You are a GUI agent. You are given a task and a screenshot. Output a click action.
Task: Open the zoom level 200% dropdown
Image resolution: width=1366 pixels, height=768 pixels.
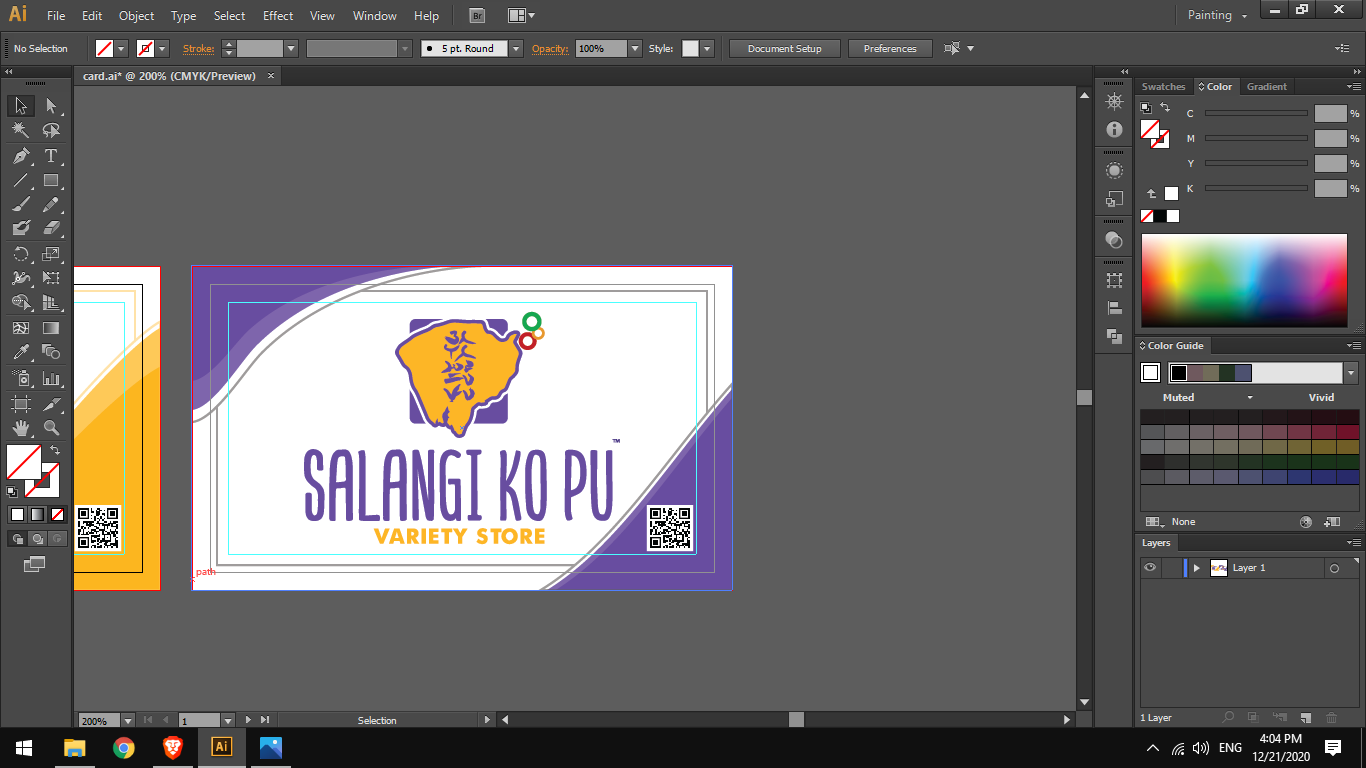pos(128,720)
